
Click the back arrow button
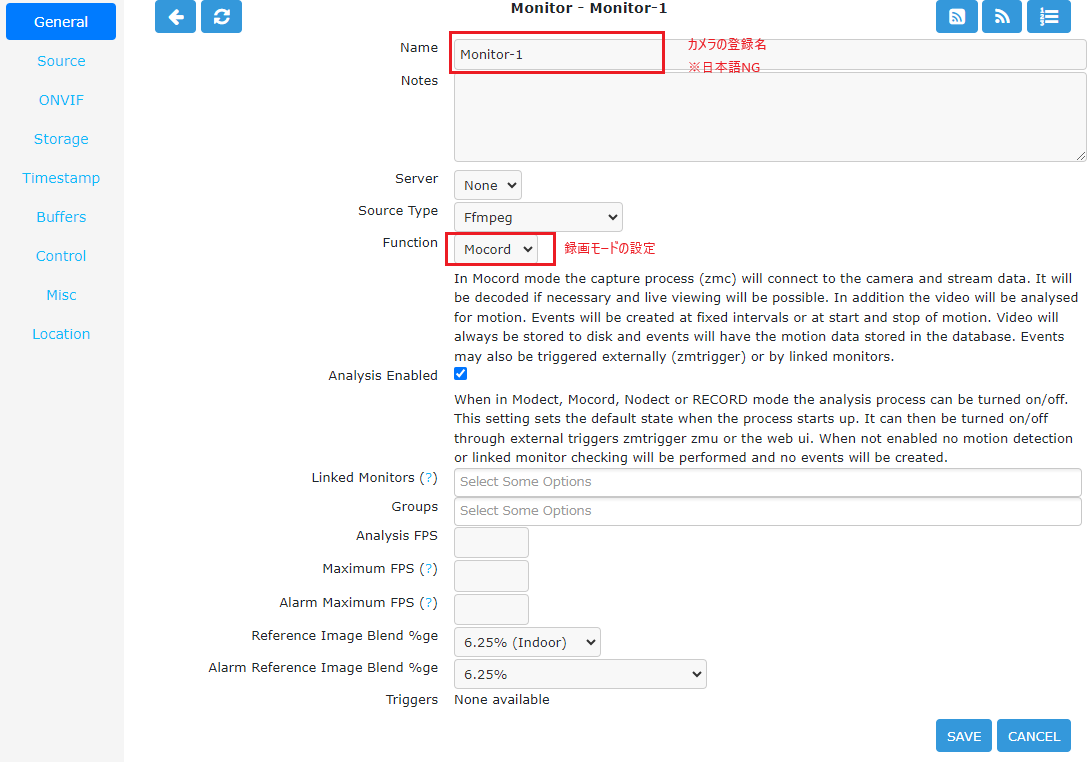tap(175, 17)
